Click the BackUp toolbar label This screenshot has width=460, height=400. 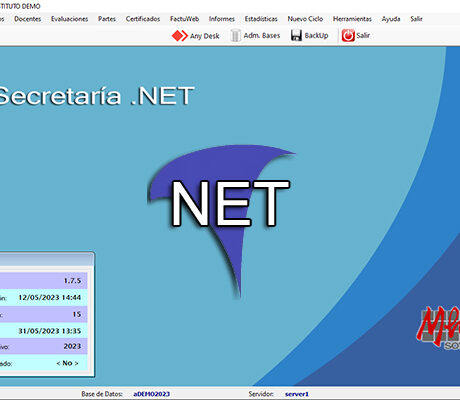316,36
